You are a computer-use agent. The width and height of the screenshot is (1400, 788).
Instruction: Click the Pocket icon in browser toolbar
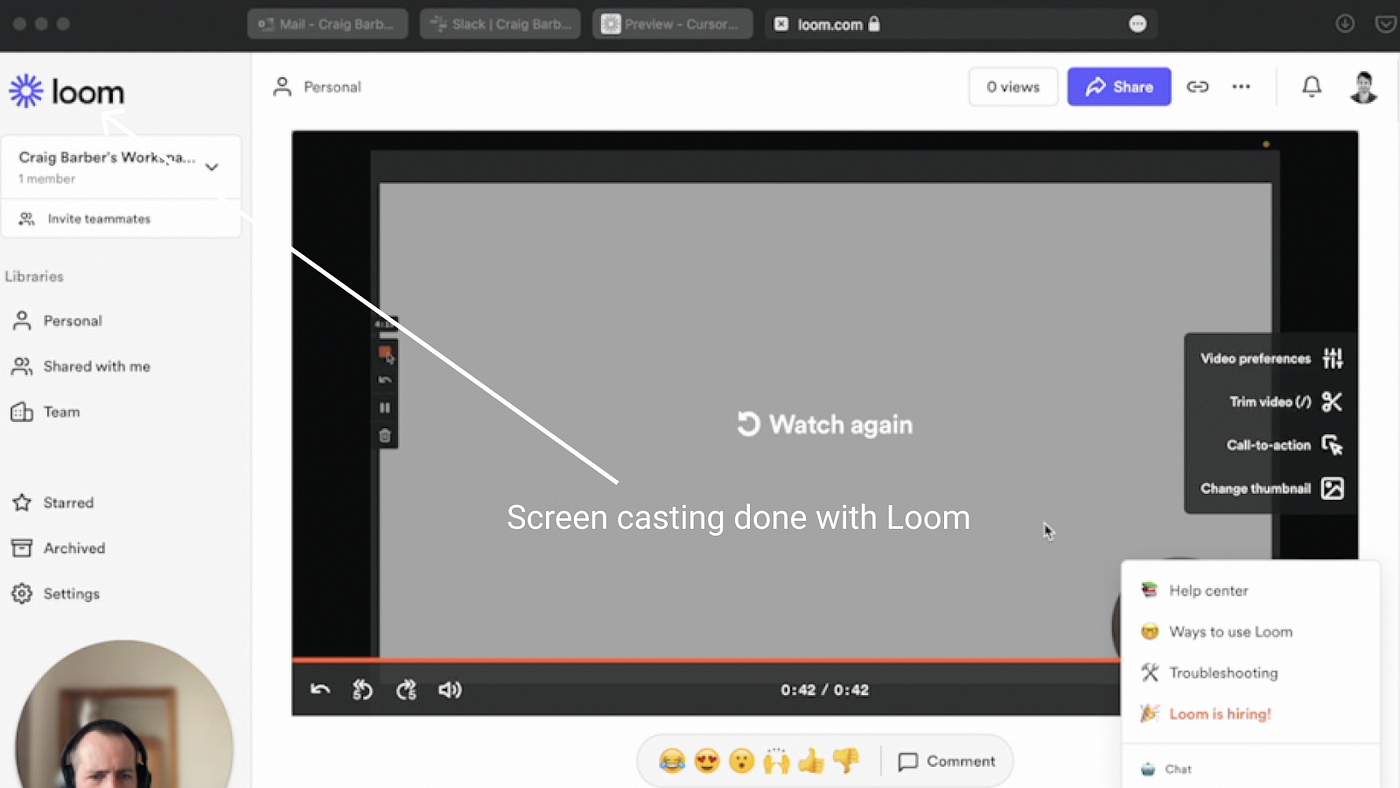pyautogui.click(x=1385, y=24)
